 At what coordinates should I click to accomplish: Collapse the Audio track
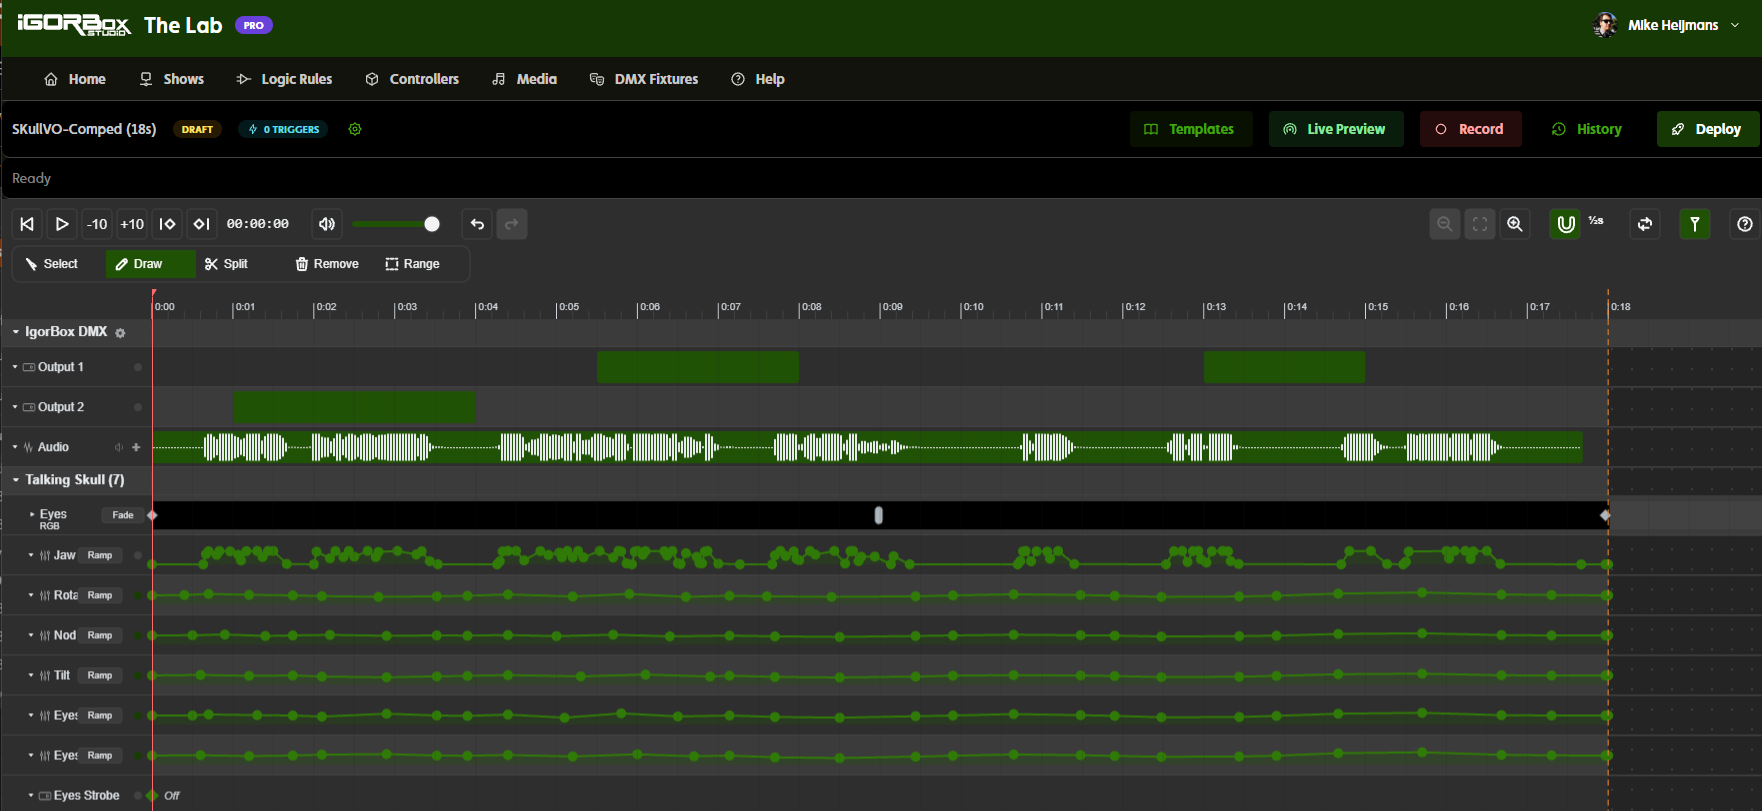pos(15,447)
